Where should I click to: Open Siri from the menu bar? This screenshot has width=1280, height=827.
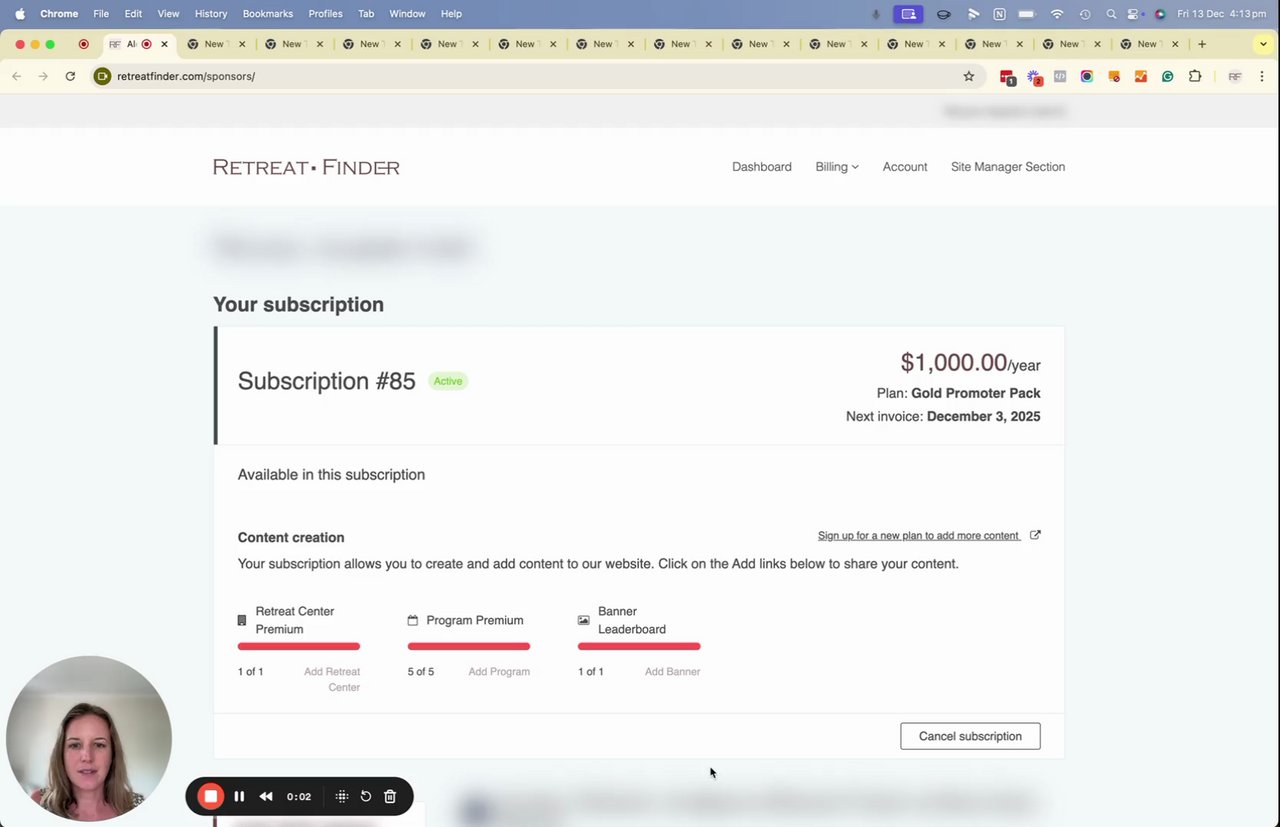tap(1160, 14)
